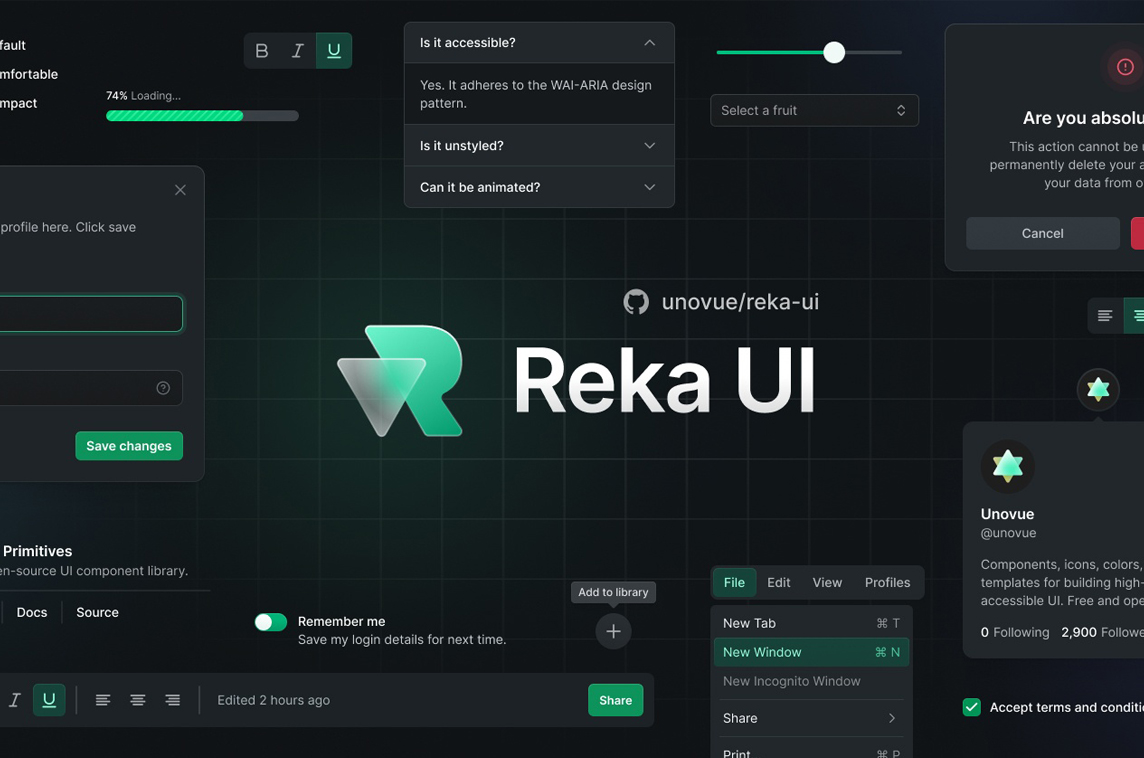
Task: Click the input field with help icon
Action: (x=91, y=388)
